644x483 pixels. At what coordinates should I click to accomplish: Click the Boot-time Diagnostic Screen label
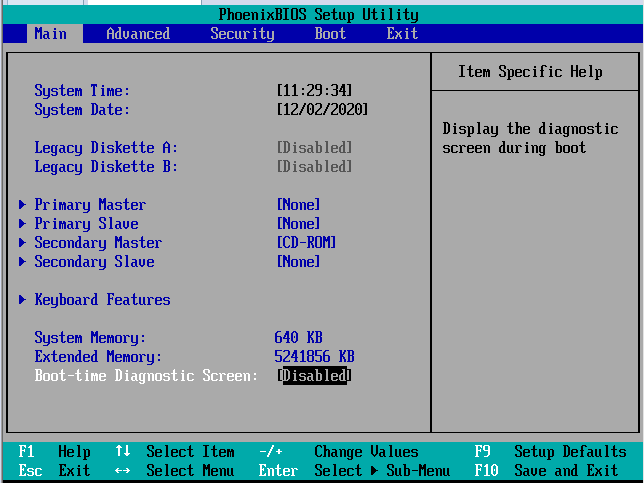pyautogui.click(x=146, y=375)
